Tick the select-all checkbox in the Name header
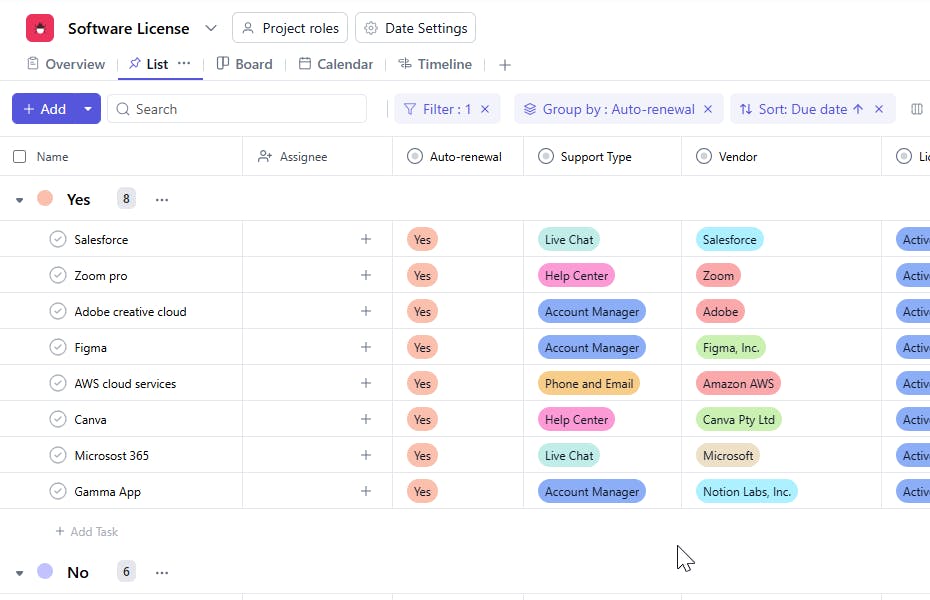Screen dimensions: 930x600 pos(20,157)
